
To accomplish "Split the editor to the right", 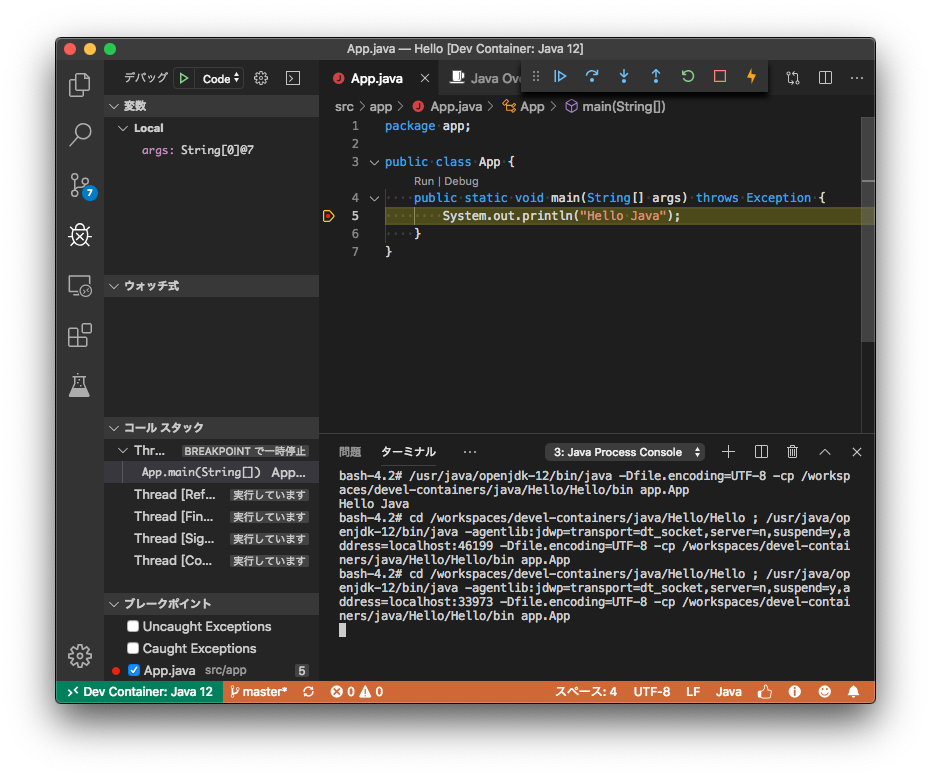I will 825,78.
